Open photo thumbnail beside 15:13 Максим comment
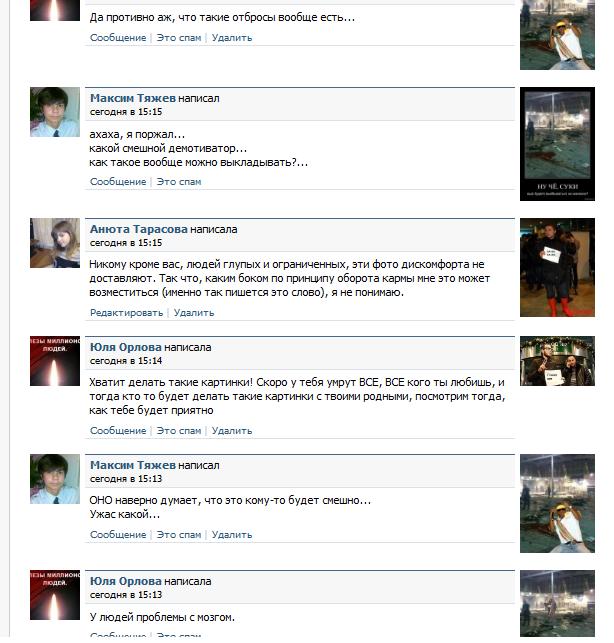The image size is (614, 643). pos(557,504)
